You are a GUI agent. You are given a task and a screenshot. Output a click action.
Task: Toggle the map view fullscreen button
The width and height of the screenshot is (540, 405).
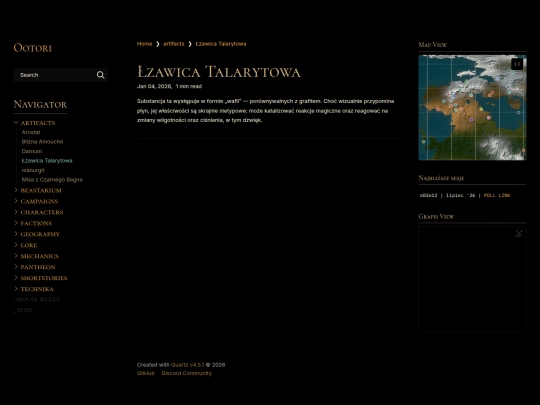point(517,64)
